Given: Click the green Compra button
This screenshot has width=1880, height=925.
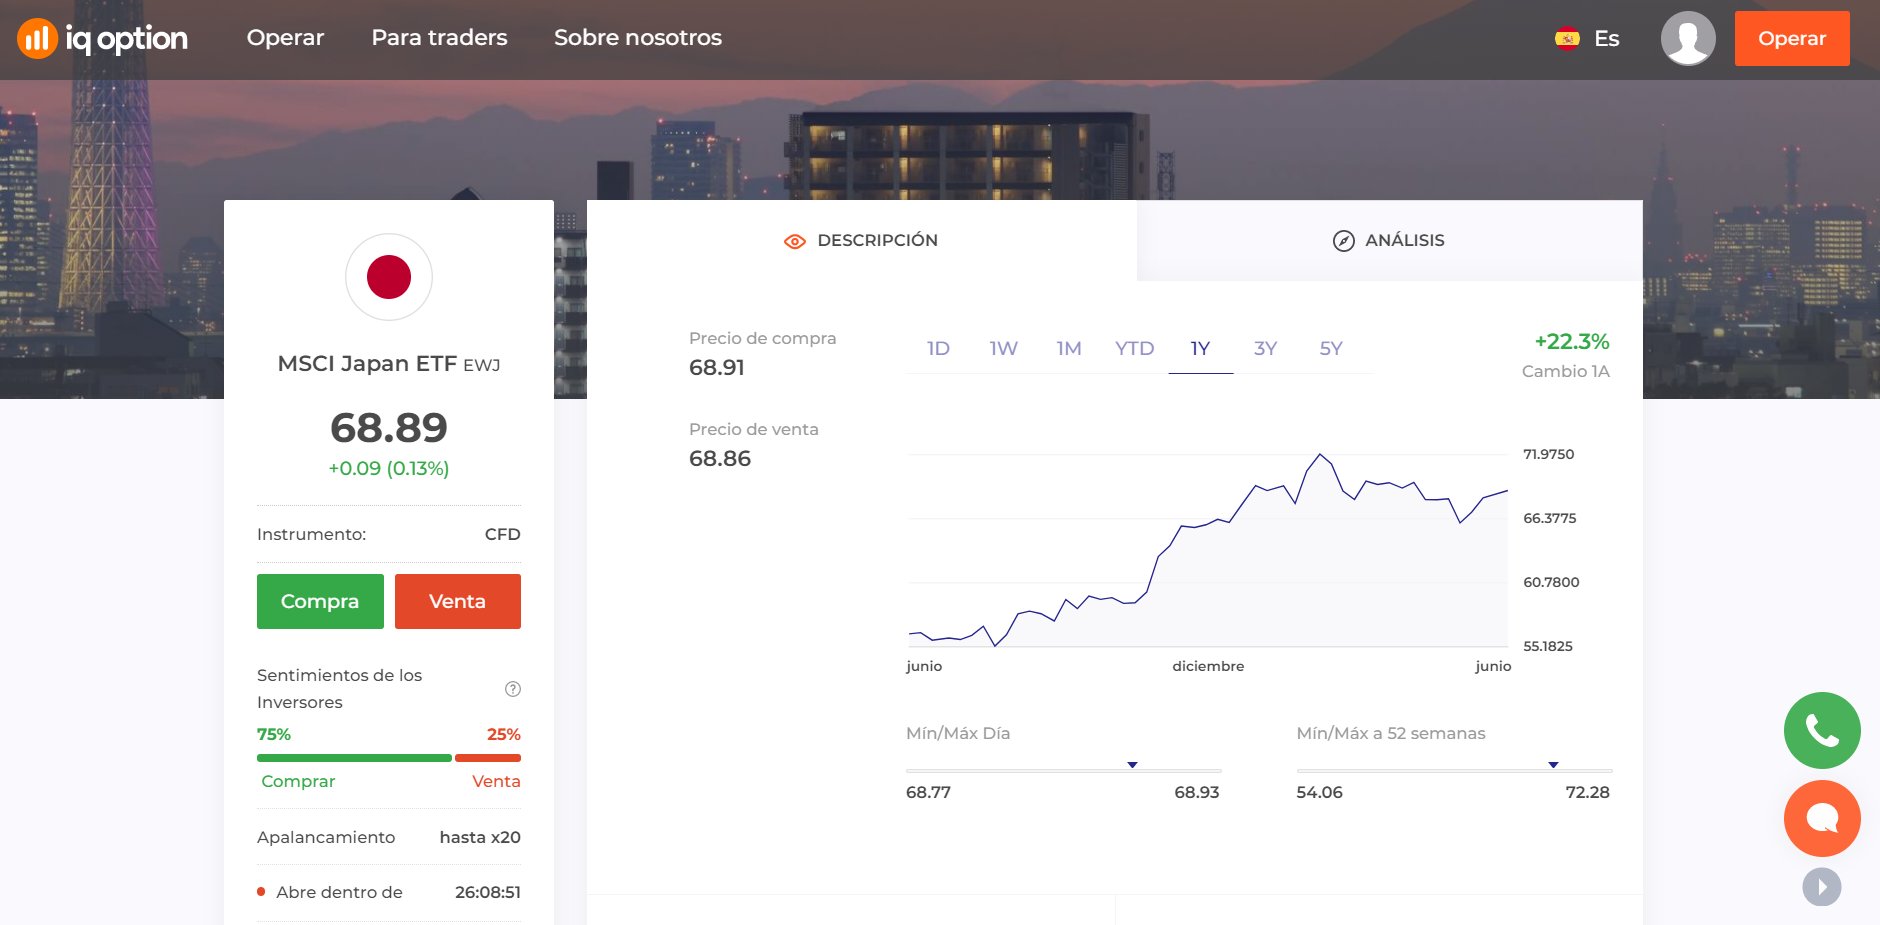Looking at the screenshot, I should point(320,601).
